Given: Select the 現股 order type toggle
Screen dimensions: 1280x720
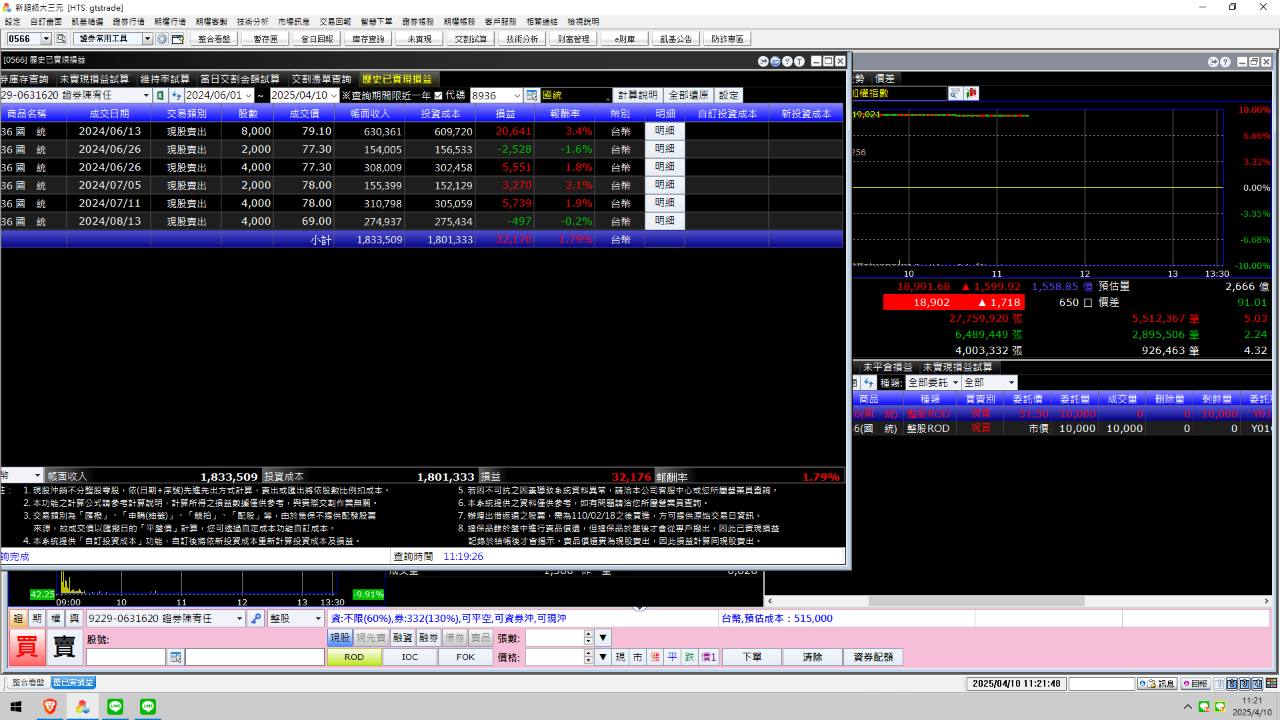Looking at the screenshot, I should (x=340, y=638).
